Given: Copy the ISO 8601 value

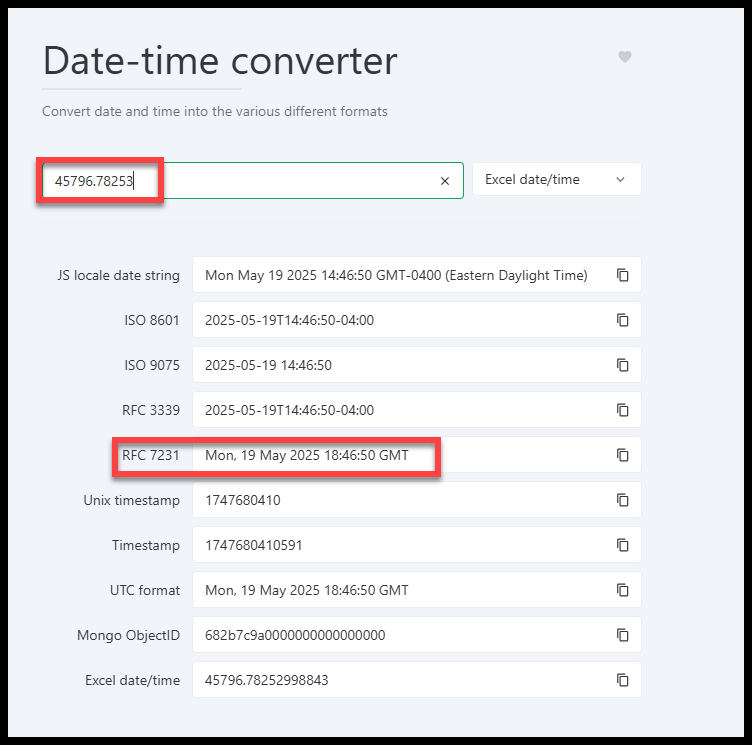Looking at the screenshot, I should coord(623,320).
